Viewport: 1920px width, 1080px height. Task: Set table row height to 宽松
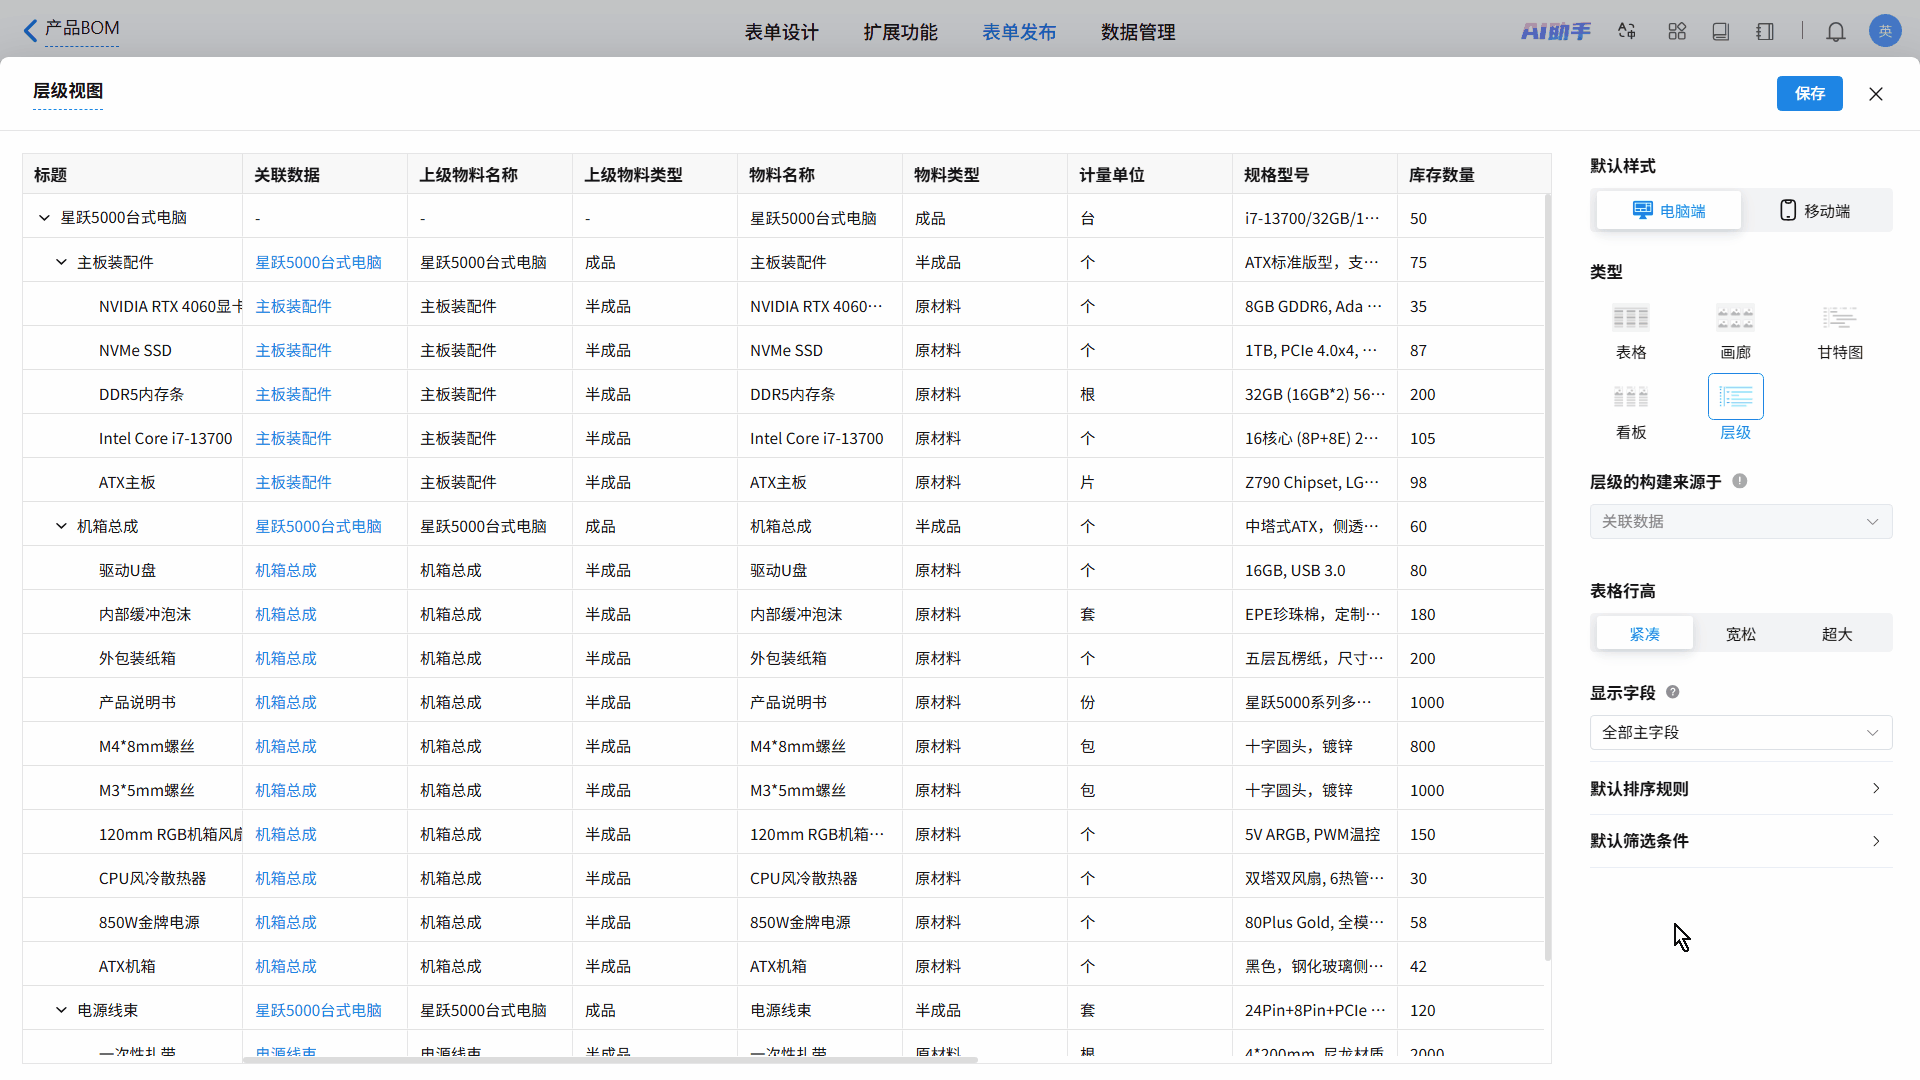point(1740,634)
